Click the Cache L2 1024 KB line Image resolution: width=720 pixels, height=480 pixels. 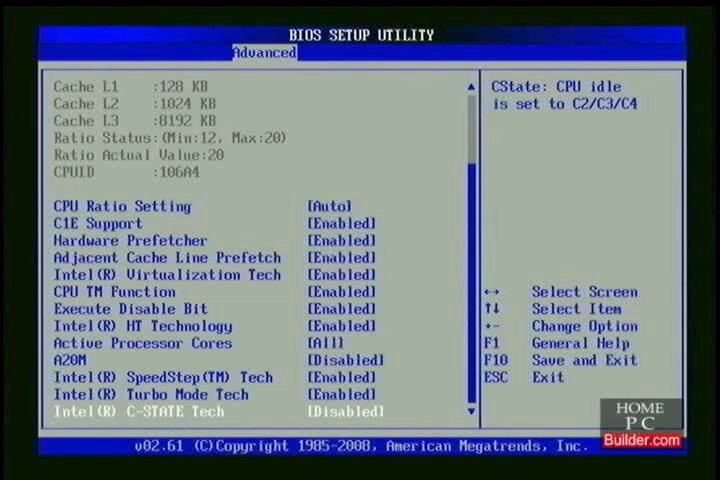coord(135,103)
